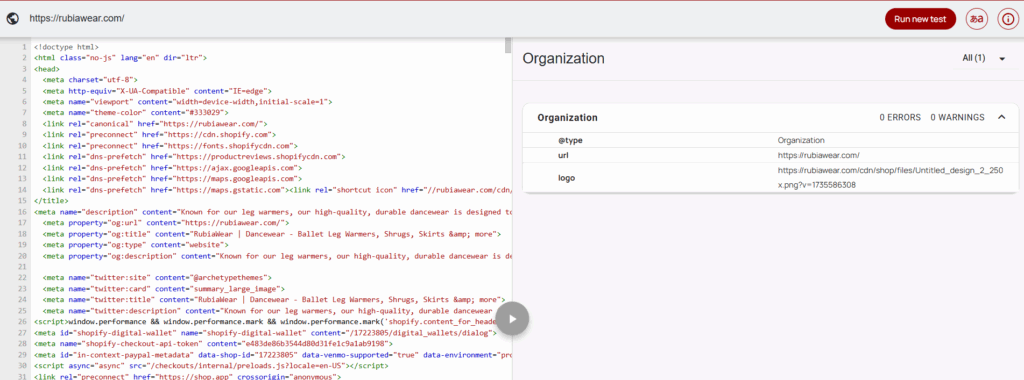Click the tested URL https://rubiawear.com/ in top bar
This screenshot has width=1024, height=380.
point(76,18)
